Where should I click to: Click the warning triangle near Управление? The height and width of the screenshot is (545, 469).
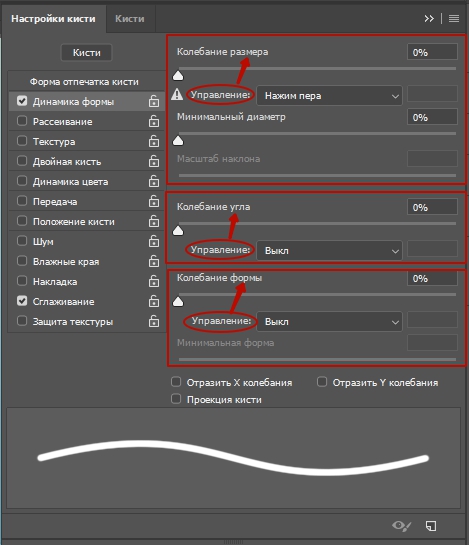pyautogui.click(x=177, y=94)
